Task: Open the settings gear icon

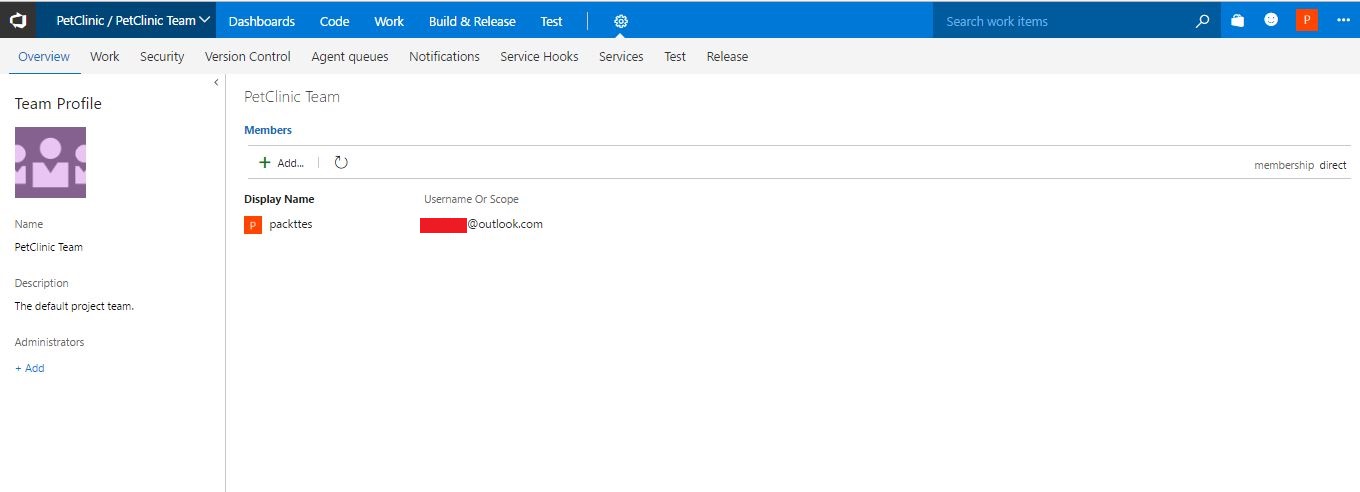Action: point(621,21)
